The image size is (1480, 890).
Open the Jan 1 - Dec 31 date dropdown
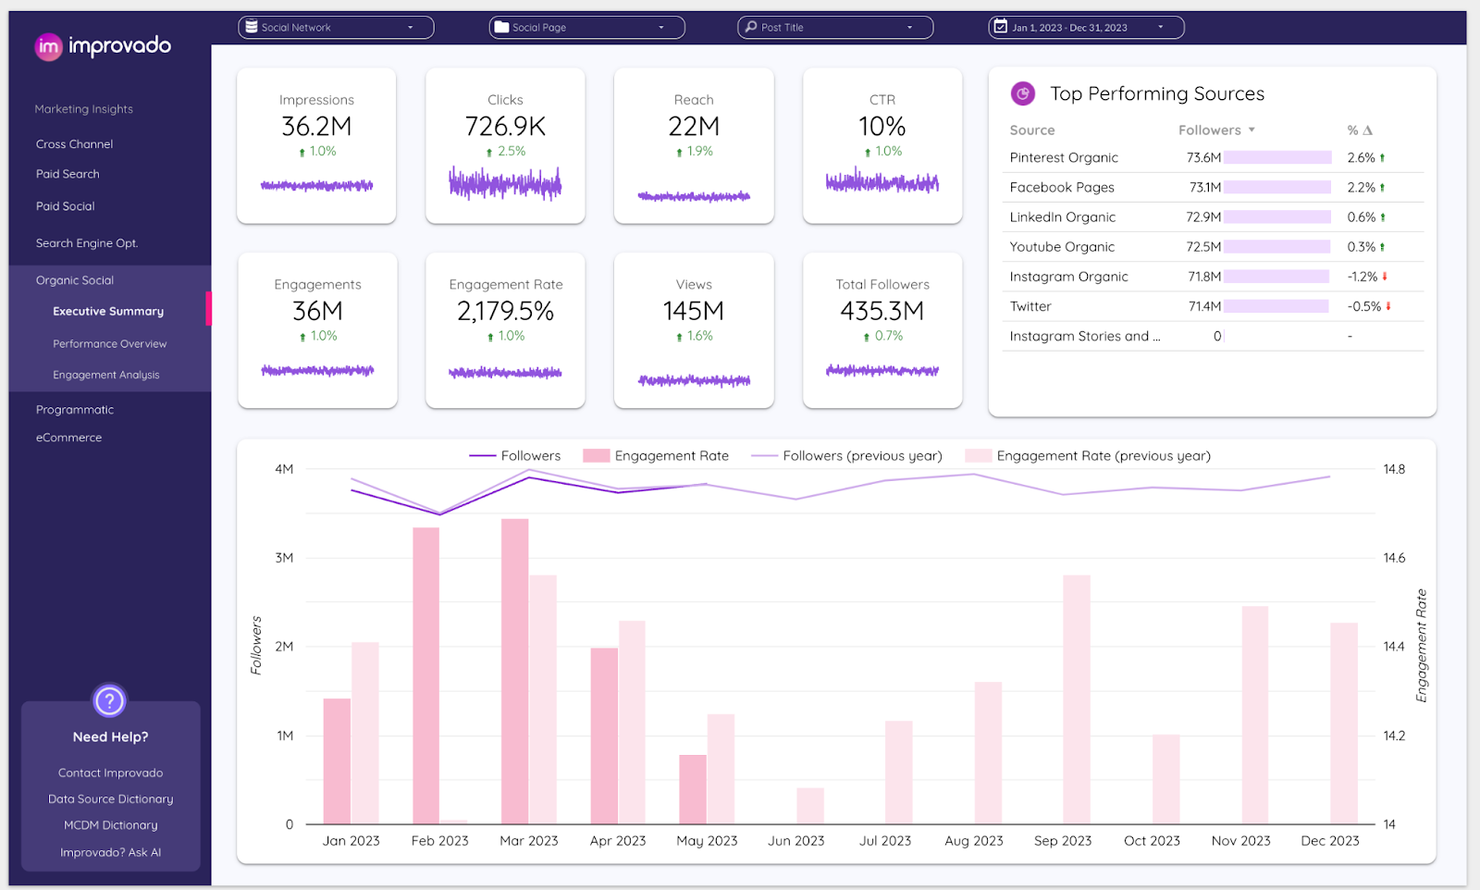pyautogui.click(x=1161, y=27)
